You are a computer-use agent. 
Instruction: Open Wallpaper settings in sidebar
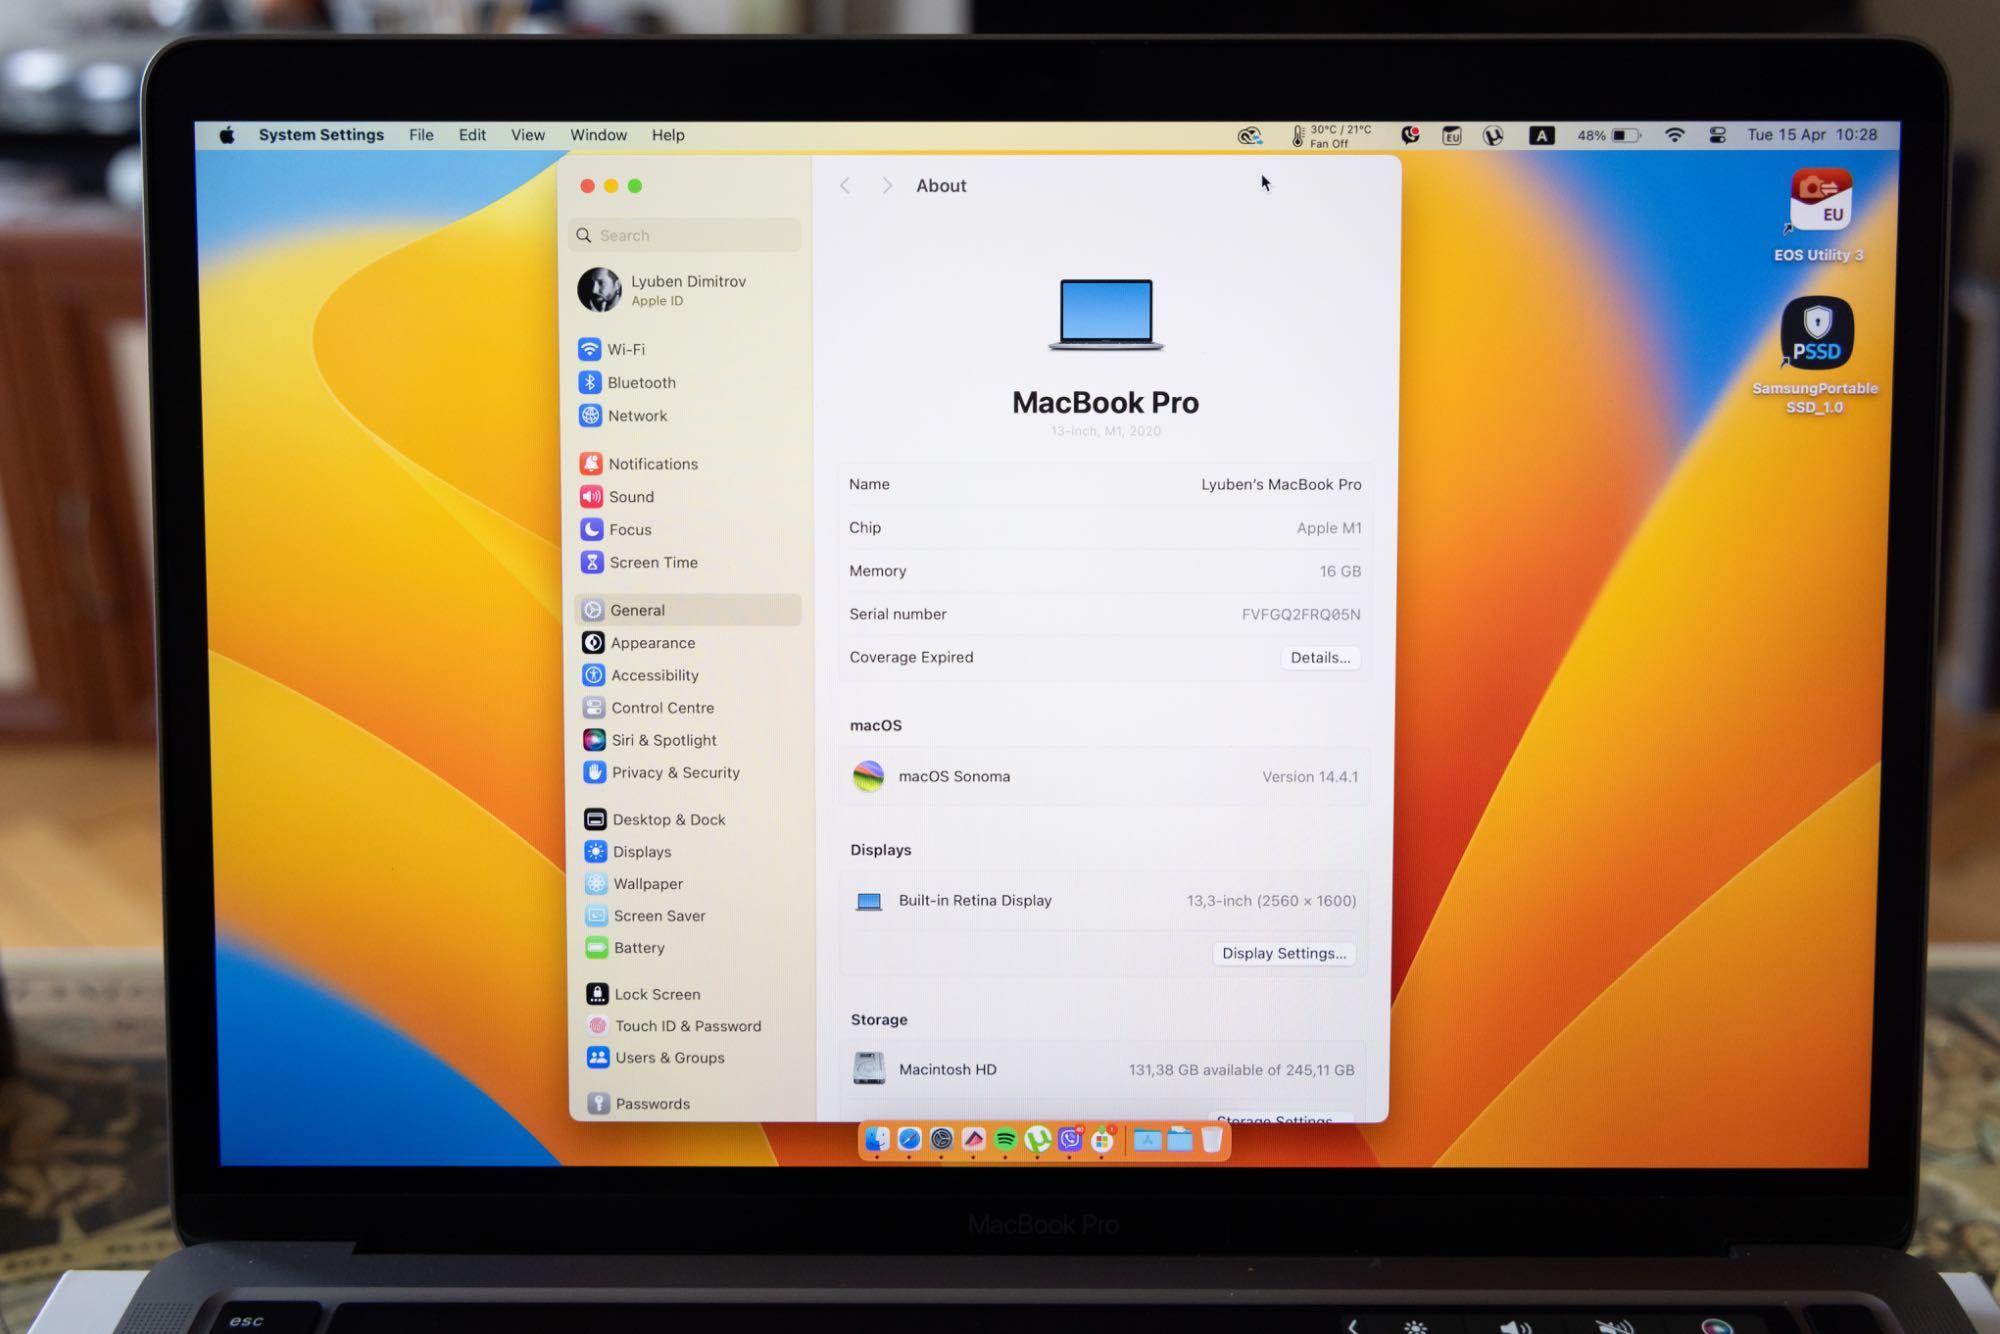coord(634,883)
